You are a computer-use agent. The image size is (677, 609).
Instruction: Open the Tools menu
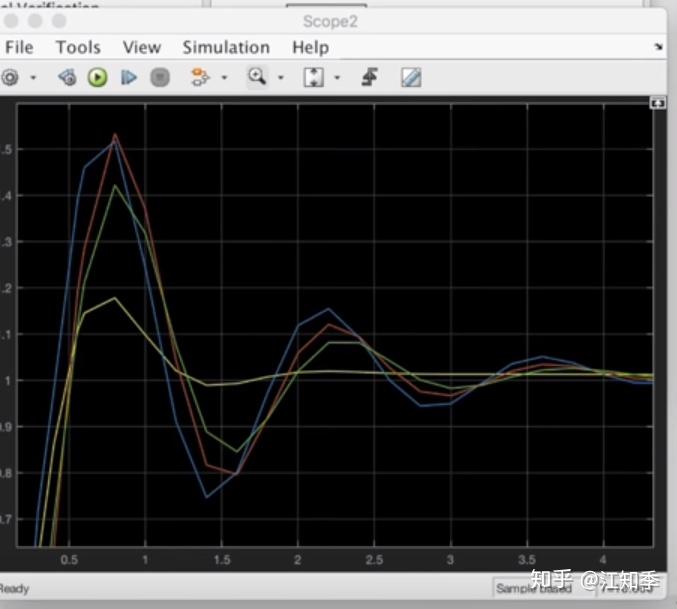point(79,47)
